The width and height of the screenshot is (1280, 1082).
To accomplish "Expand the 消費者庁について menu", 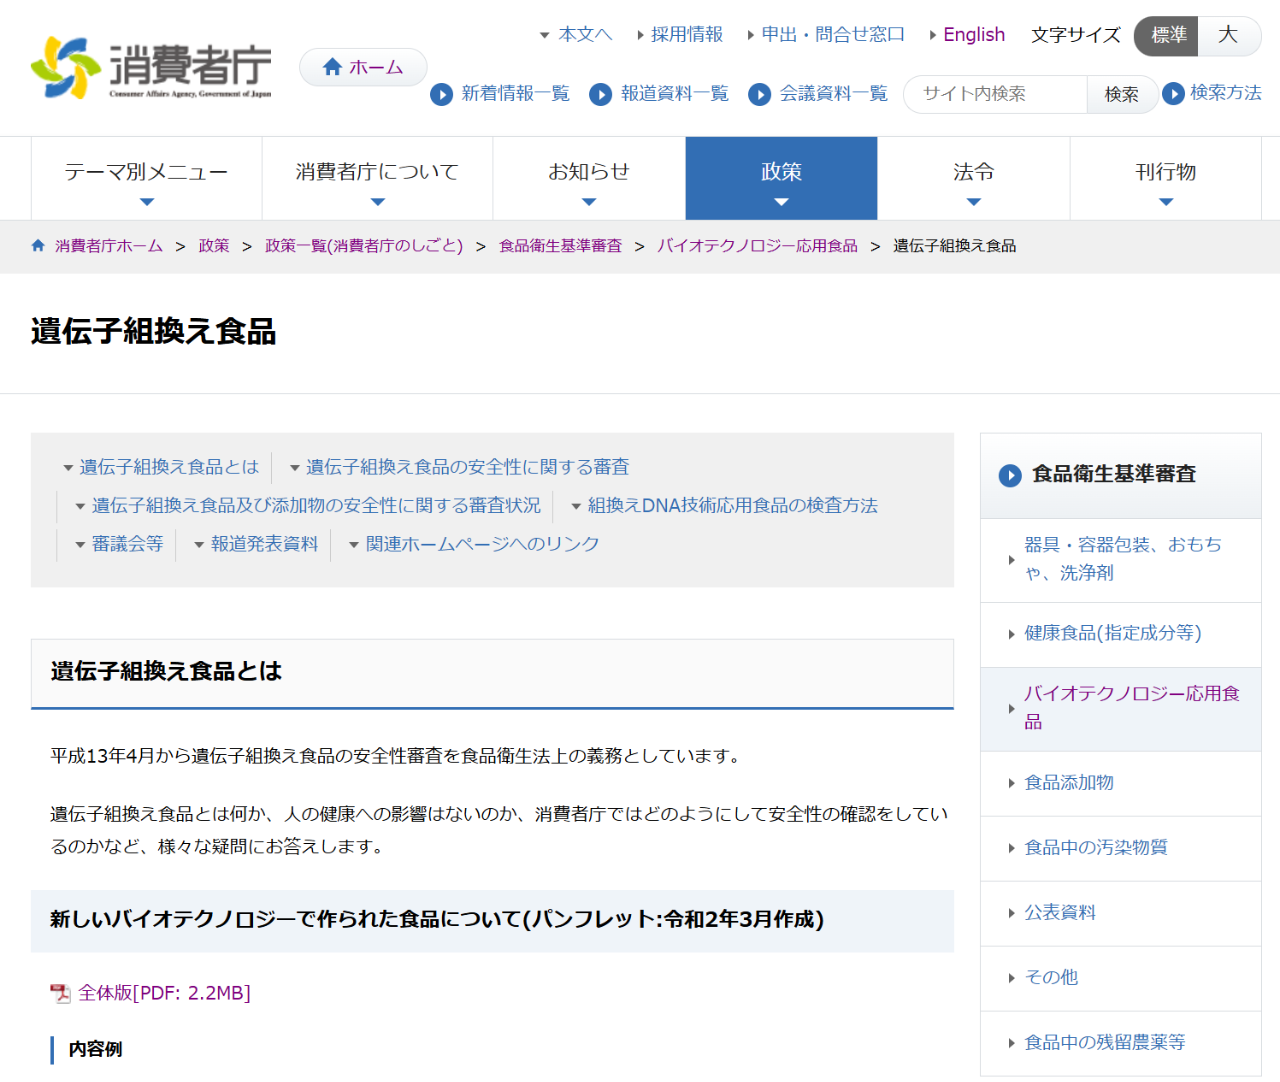I will click(x=377, y=178).
